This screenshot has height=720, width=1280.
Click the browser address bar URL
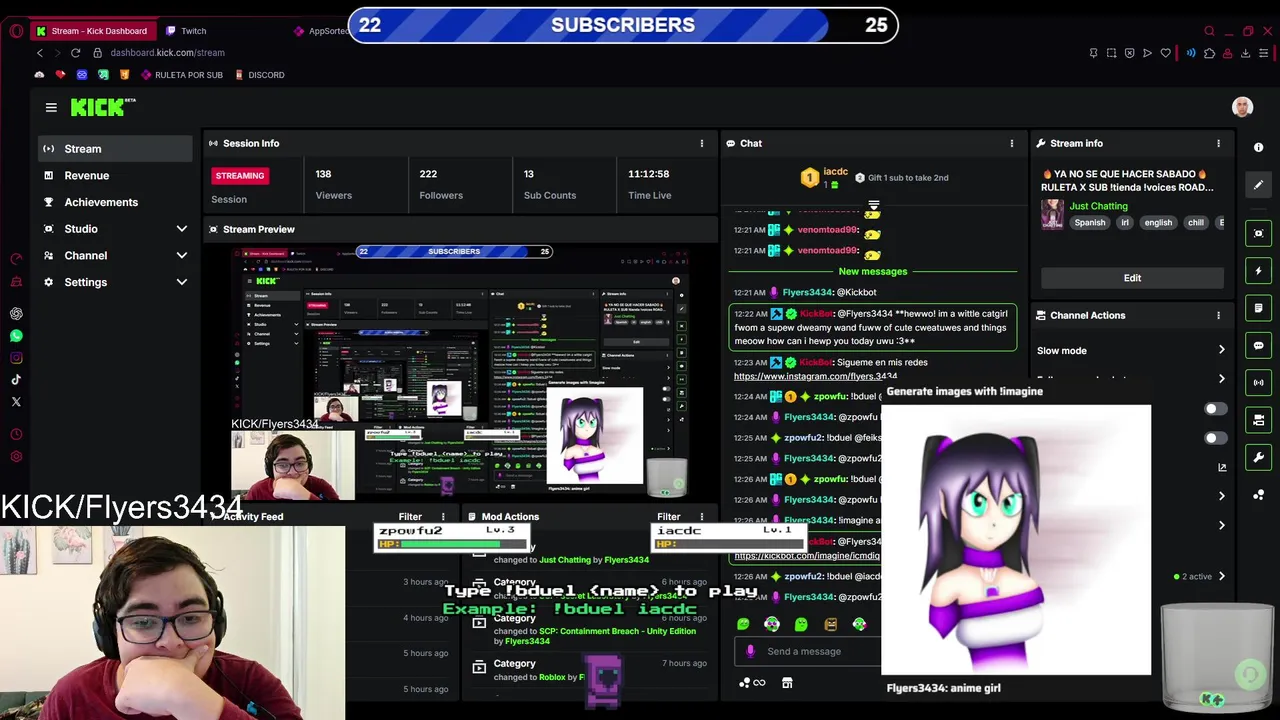pos(167,52)
